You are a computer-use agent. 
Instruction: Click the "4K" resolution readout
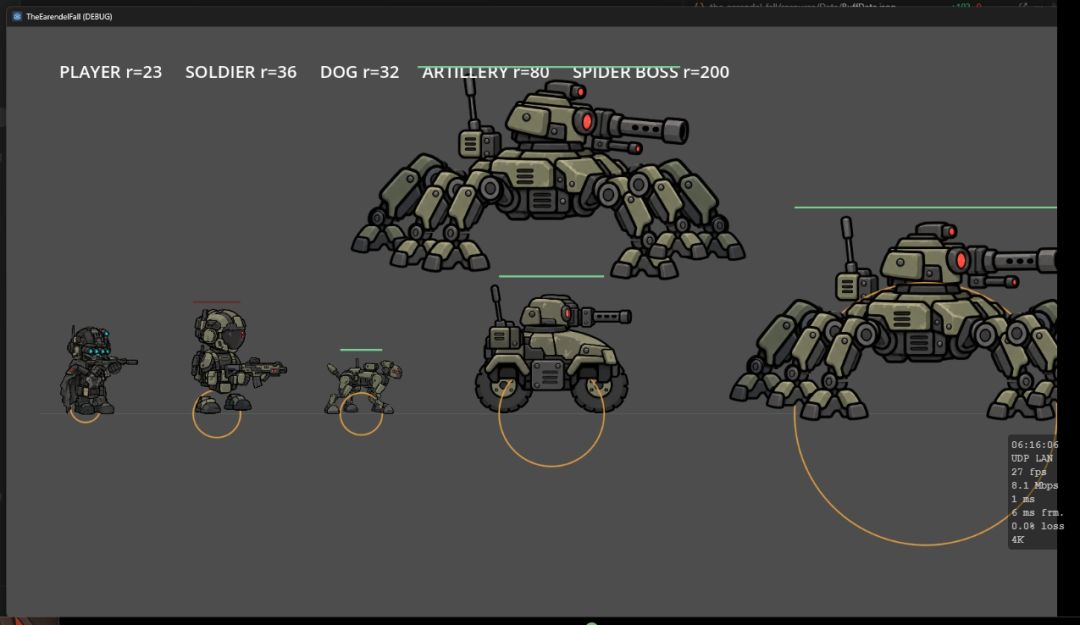pos(1017,540)
